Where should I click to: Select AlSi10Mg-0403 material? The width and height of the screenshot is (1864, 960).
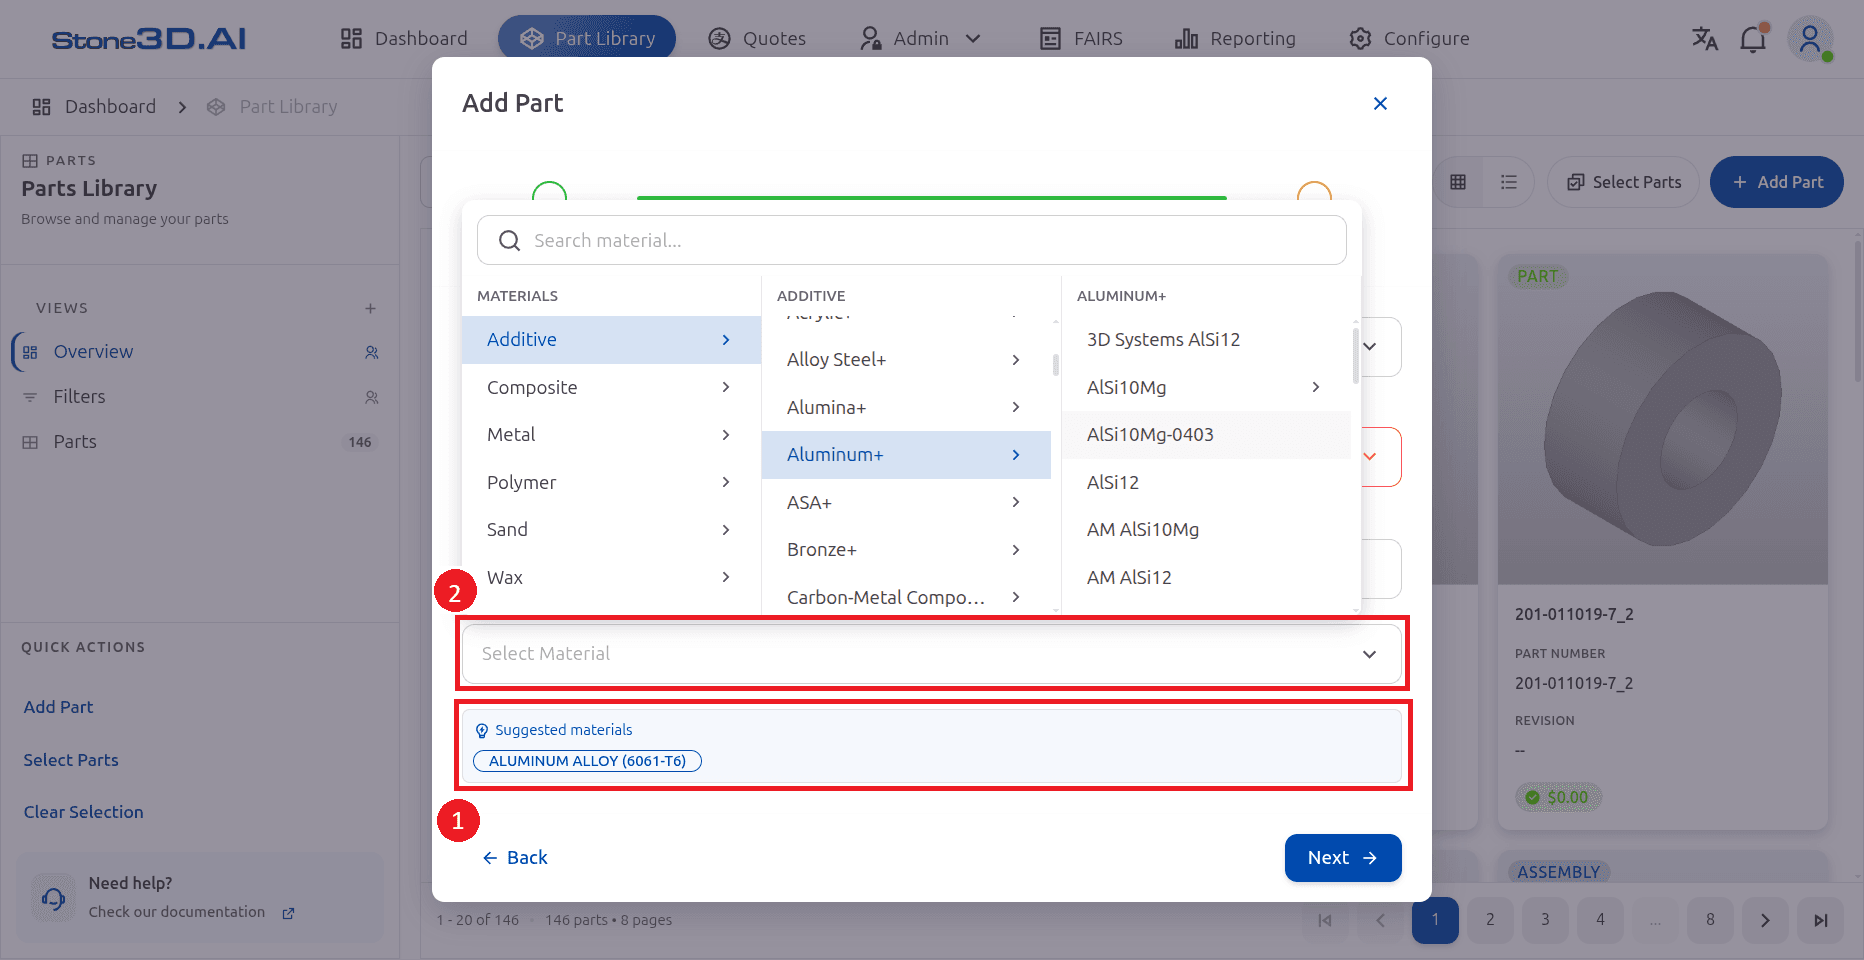coord(1206,435)
